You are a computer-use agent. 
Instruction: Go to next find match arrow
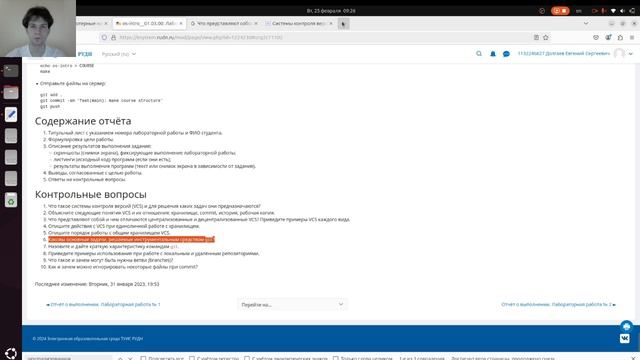coord(130,358)
